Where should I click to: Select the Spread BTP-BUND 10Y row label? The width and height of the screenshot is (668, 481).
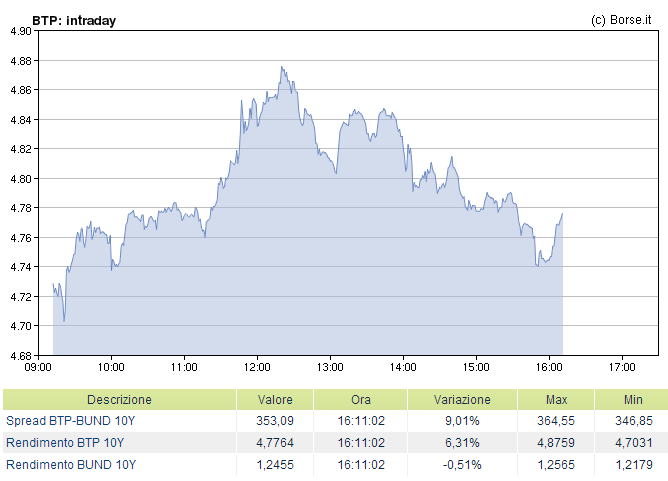[x=71, y=421]
